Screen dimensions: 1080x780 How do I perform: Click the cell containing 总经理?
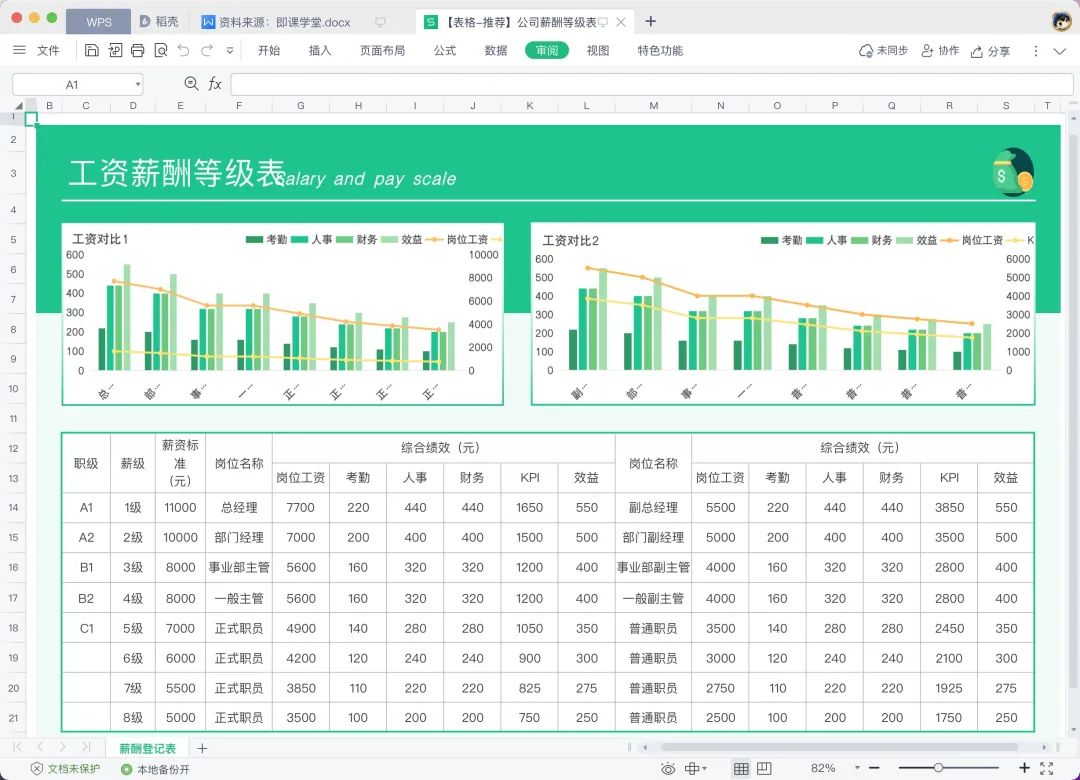tap(239, 508)
